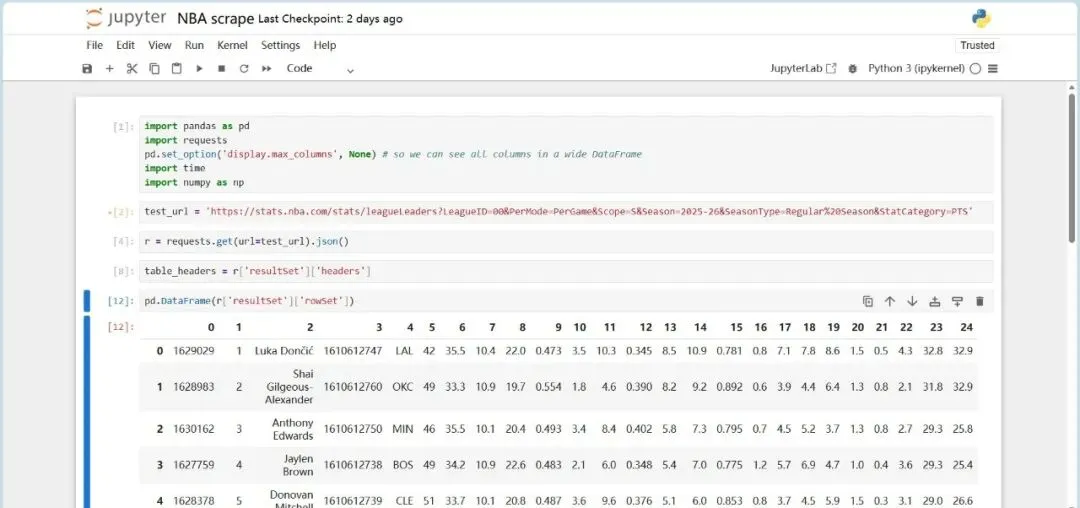Image resolution: width=1080 pixels, height=508 pixels.
Task: Open the Settings menu
Action: 280,45
